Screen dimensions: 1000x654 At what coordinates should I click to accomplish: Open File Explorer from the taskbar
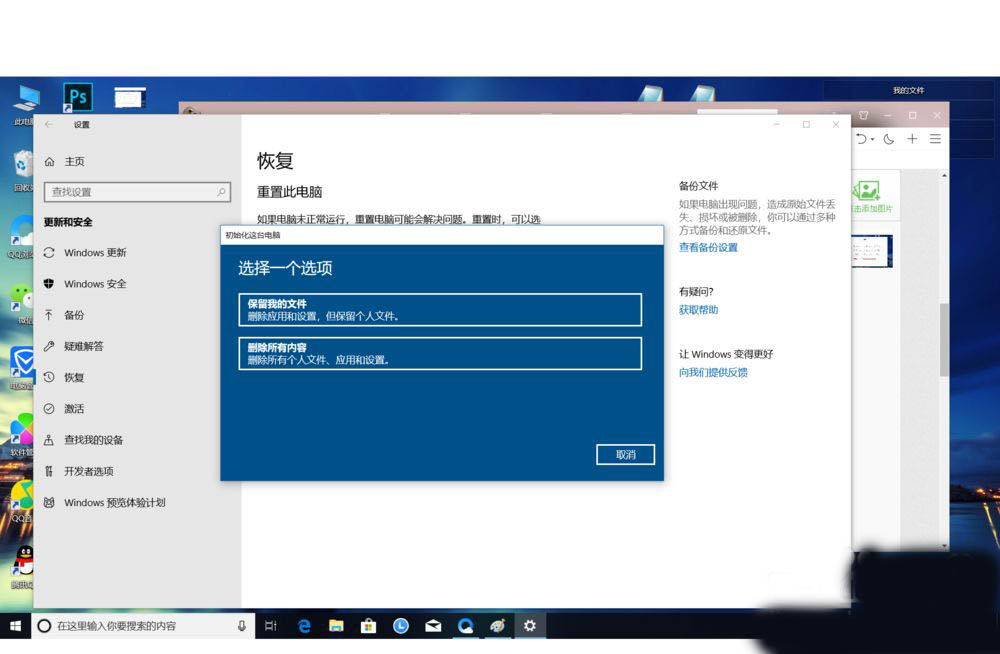point(336,625)
